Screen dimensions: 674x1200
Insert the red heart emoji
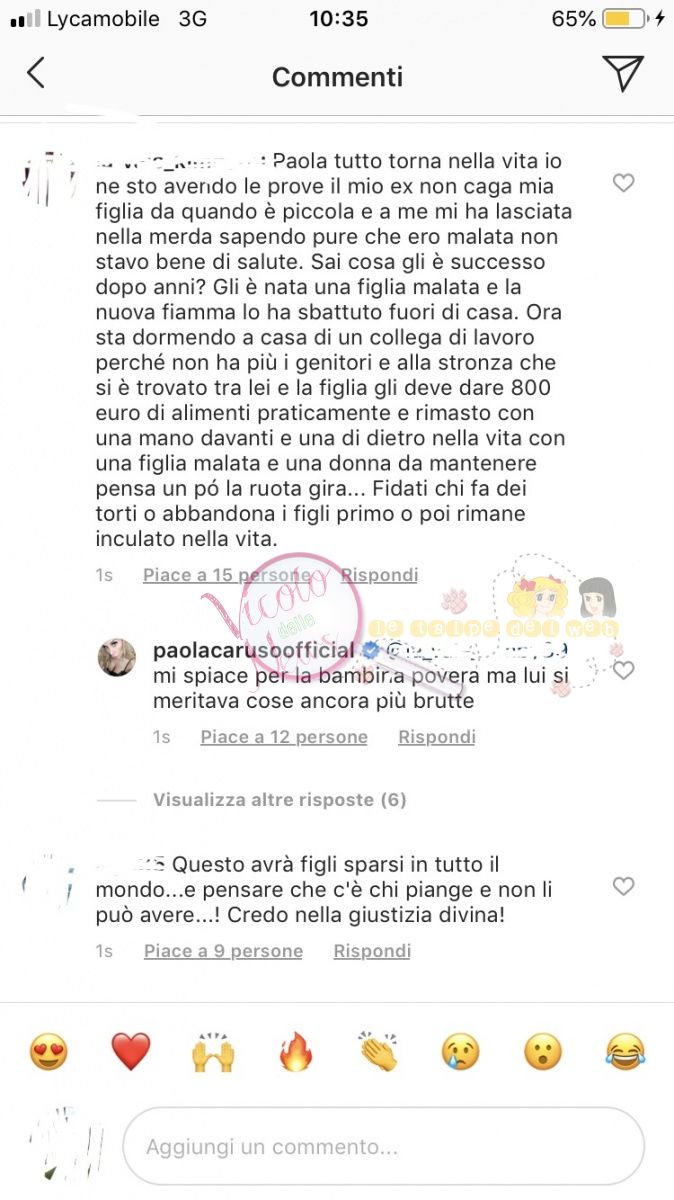130,1052
